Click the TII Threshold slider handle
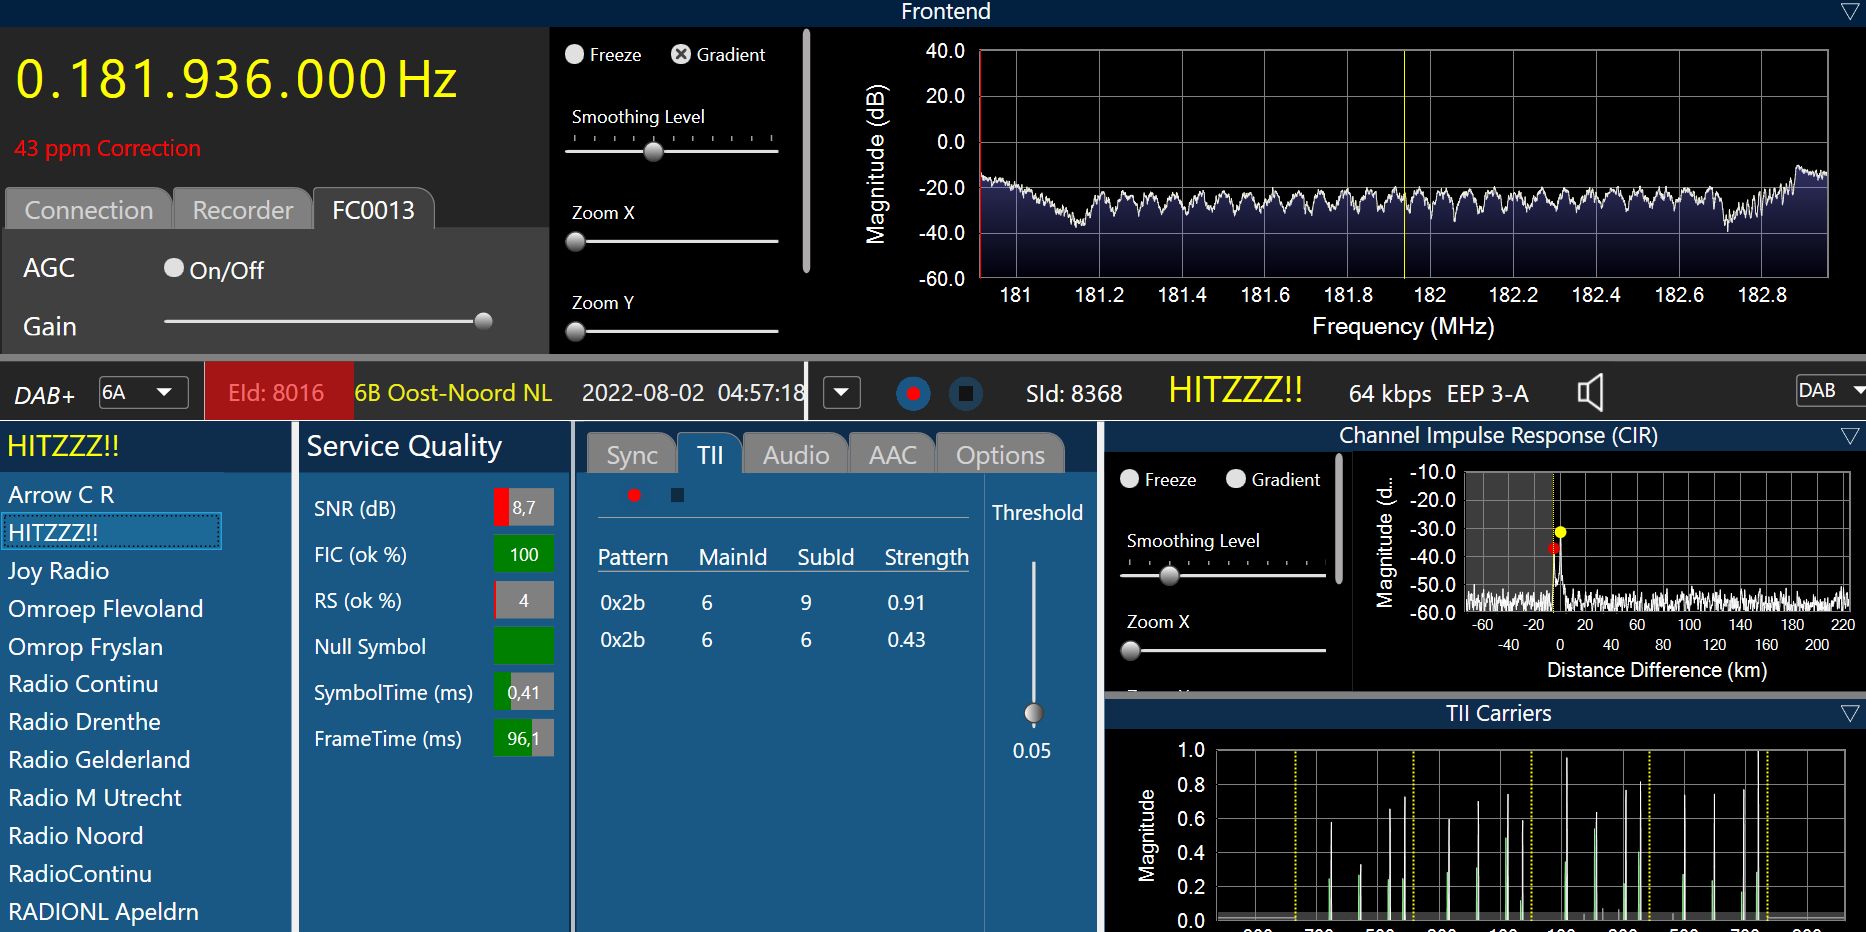Screen dimensions: 1866x932 pos(1033,713)
